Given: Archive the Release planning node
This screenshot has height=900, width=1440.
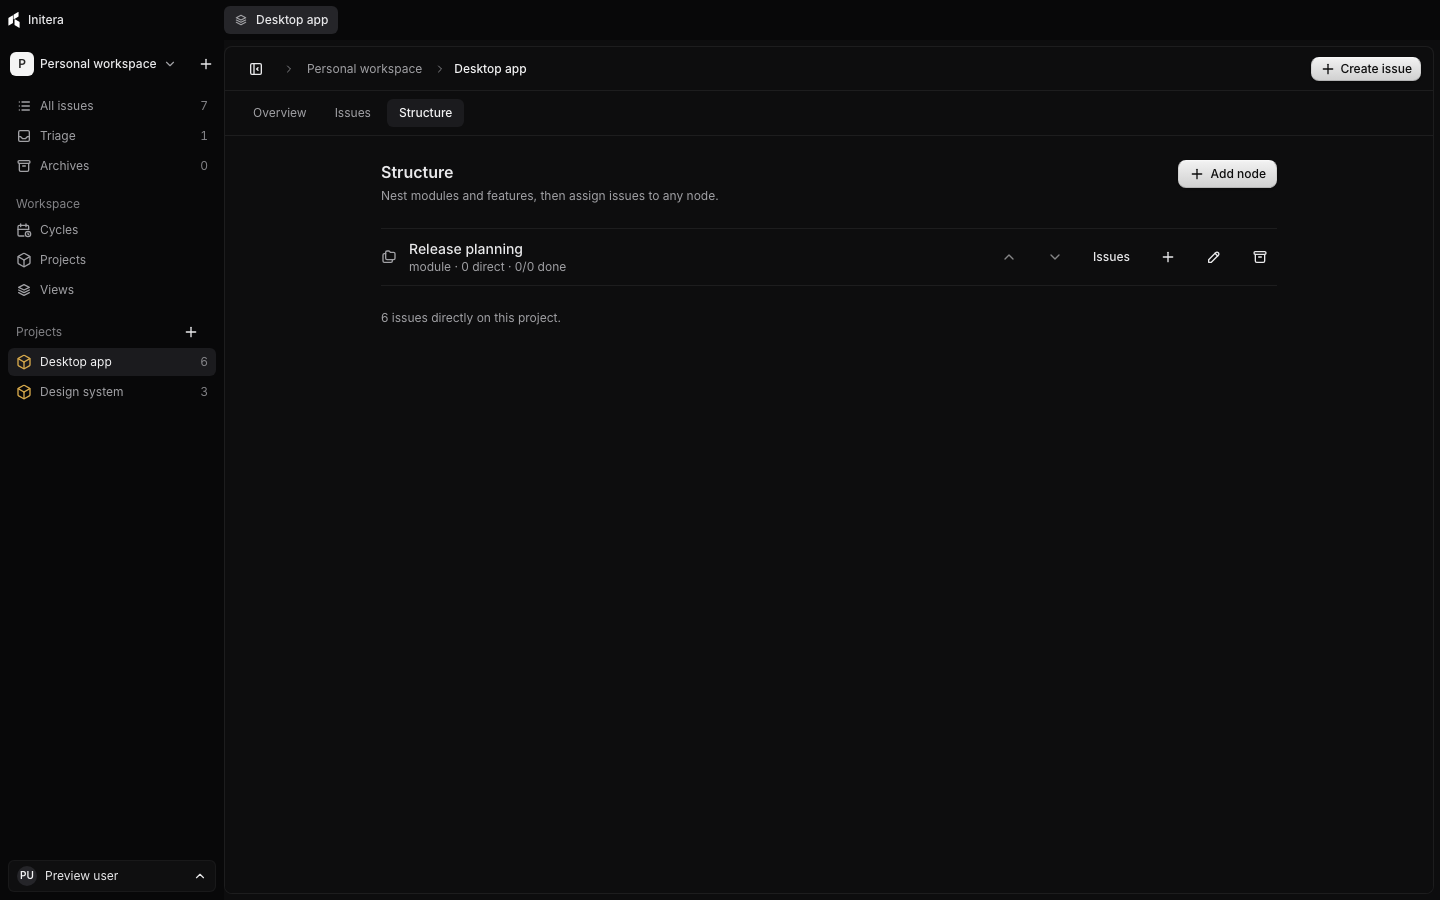Looking at the screenshot, I should coord(1260,257).
